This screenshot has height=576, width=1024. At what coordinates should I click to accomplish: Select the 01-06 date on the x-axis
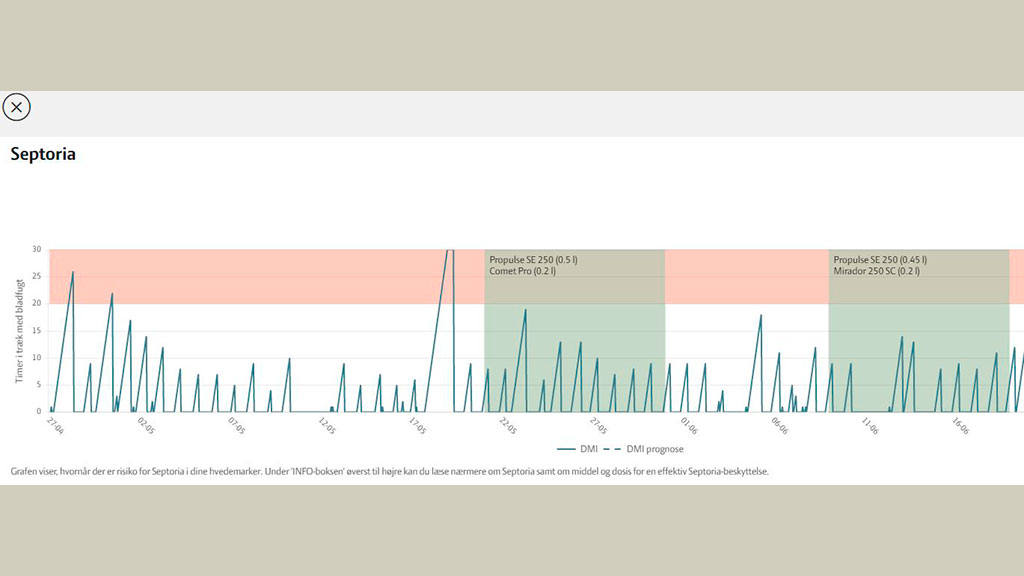pos(688,426)
